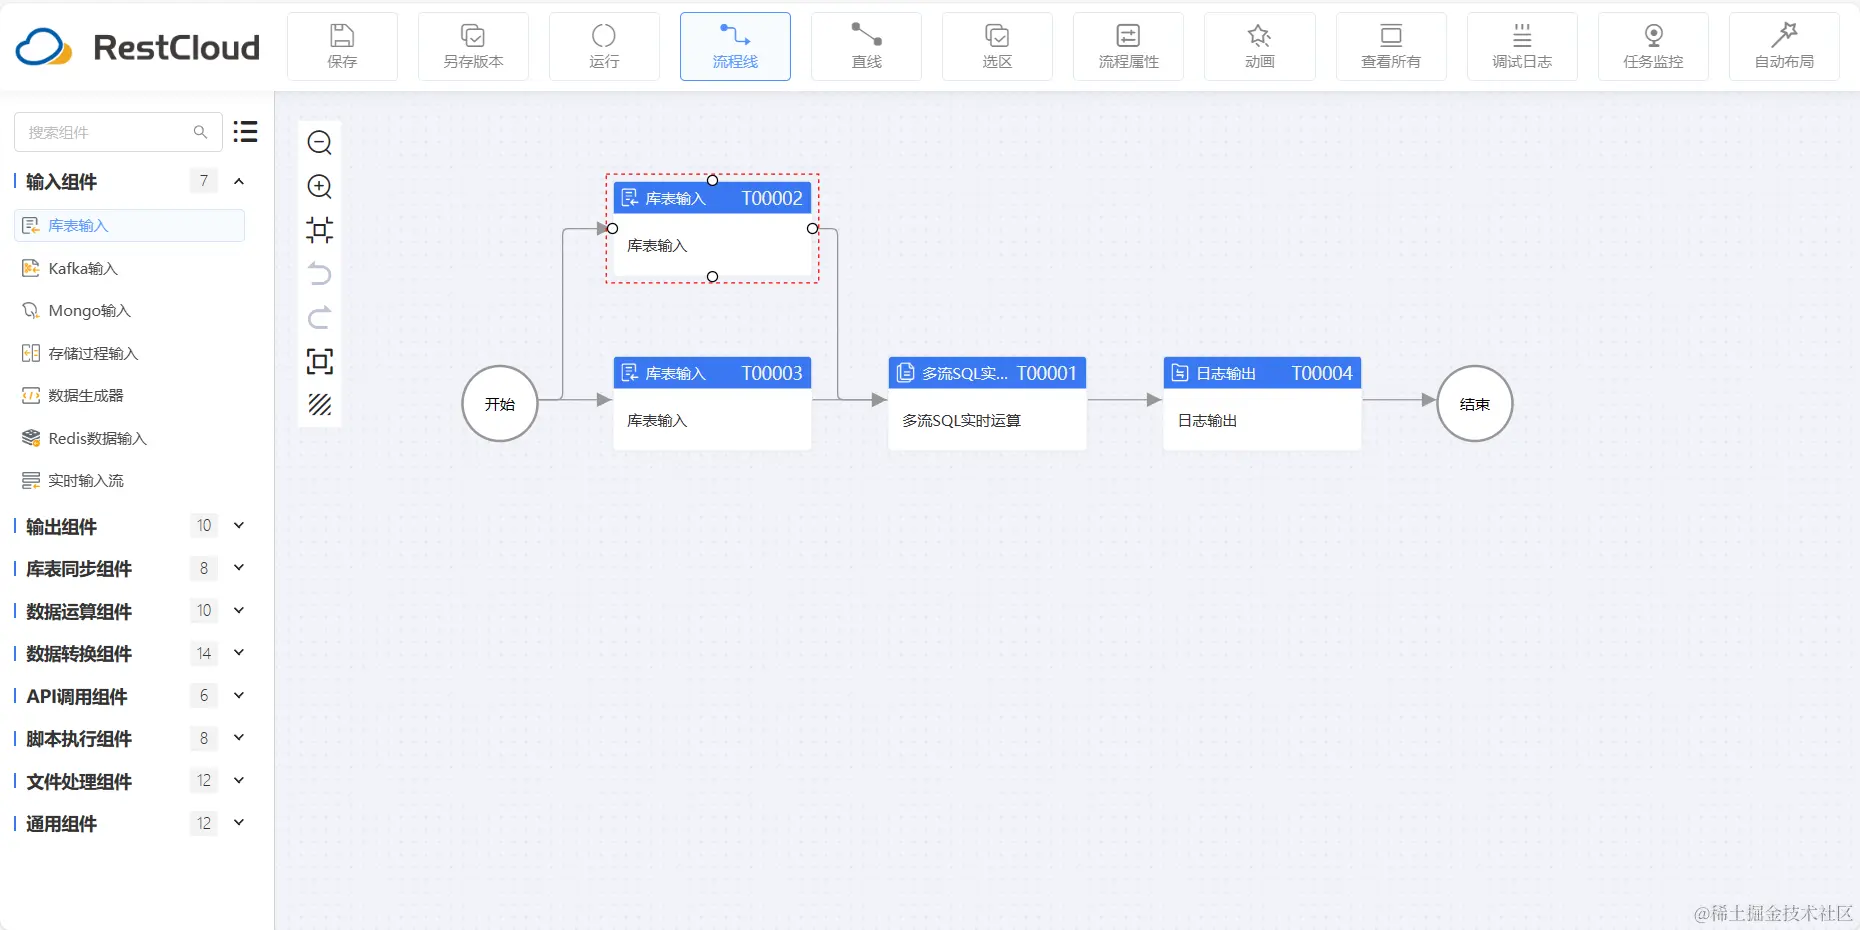
Task: Toggle the component list view icon
Action: click(x=246, y=132)
